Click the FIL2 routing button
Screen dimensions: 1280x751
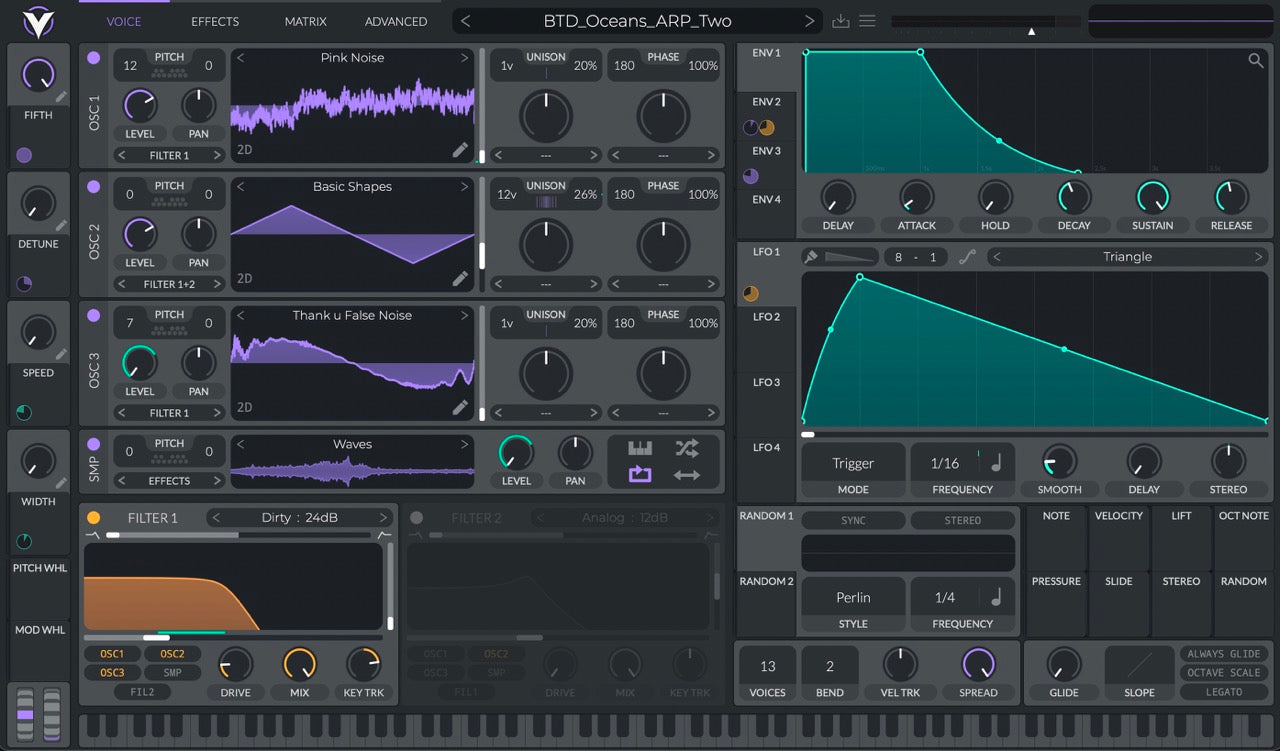click(x=142, y=692)
